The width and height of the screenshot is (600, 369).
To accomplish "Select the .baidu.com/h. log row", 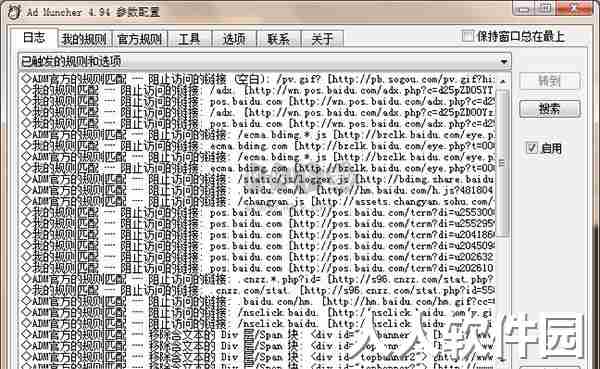I will click(257, 190).
